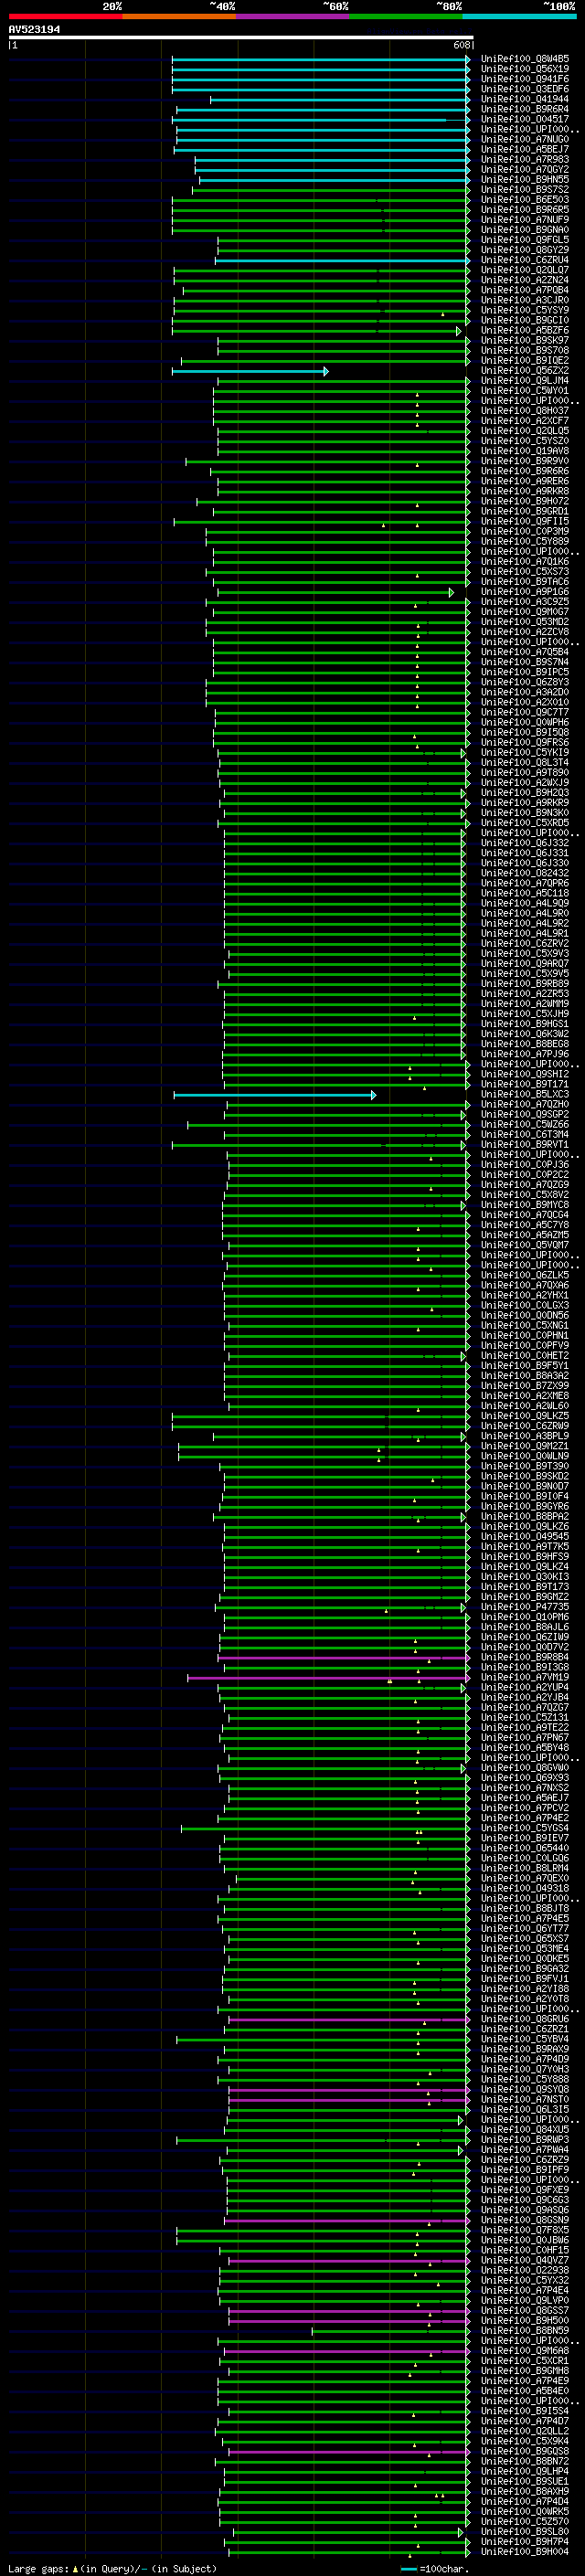
Task: Select label UniRef100_B9SL80
Action: tap(525, 2531)
